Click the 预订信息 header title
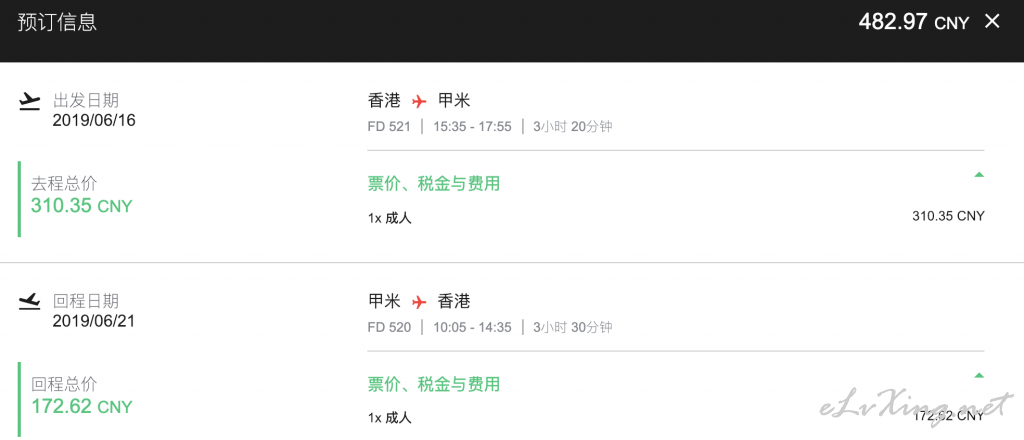This screenshot has height=440, width=1024. [57, 22]
